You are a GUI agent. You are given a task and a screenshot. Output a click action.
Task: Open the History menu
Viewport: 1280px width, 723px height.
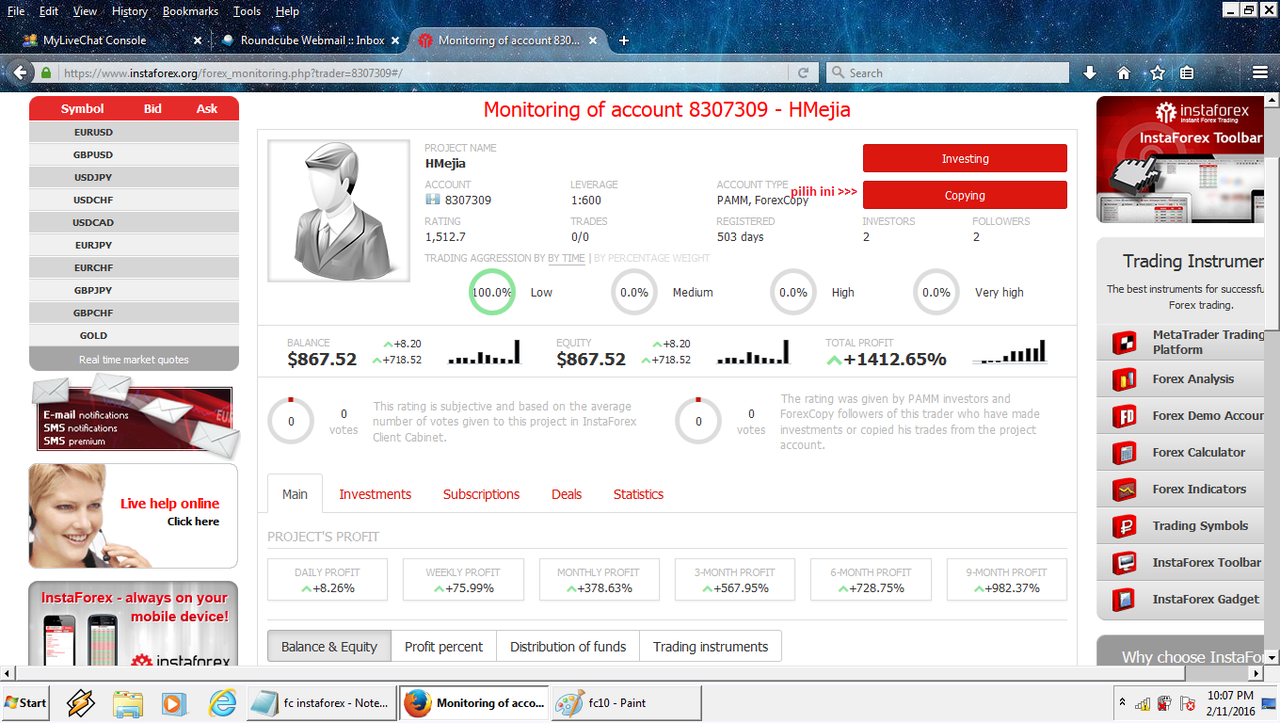[130, 11]
